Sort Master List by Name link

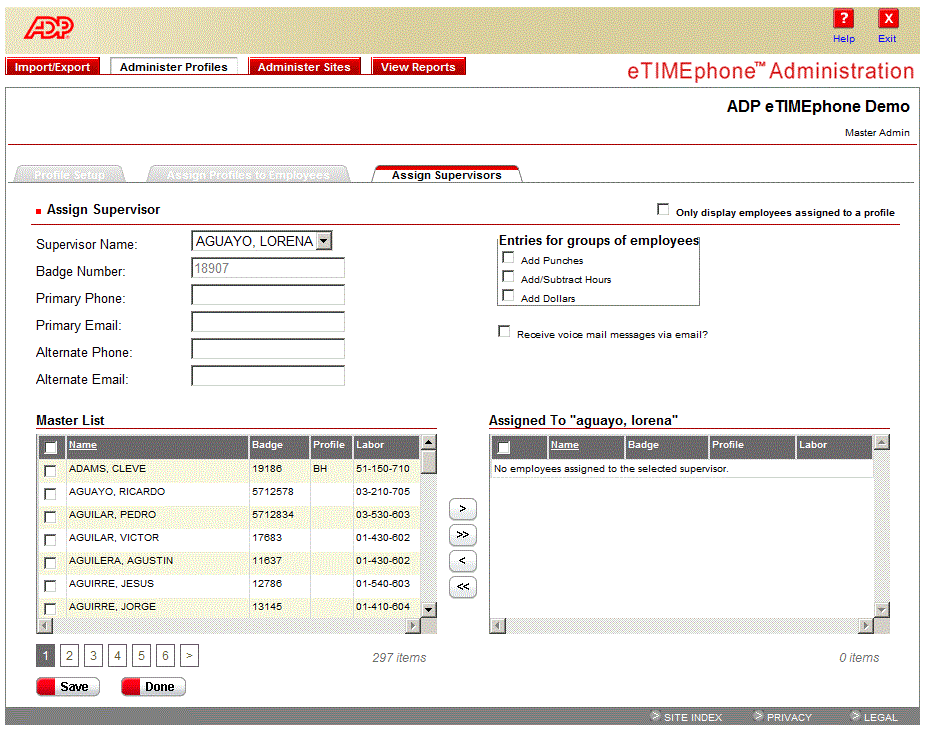pyautogui.click(x=83, y=445)
